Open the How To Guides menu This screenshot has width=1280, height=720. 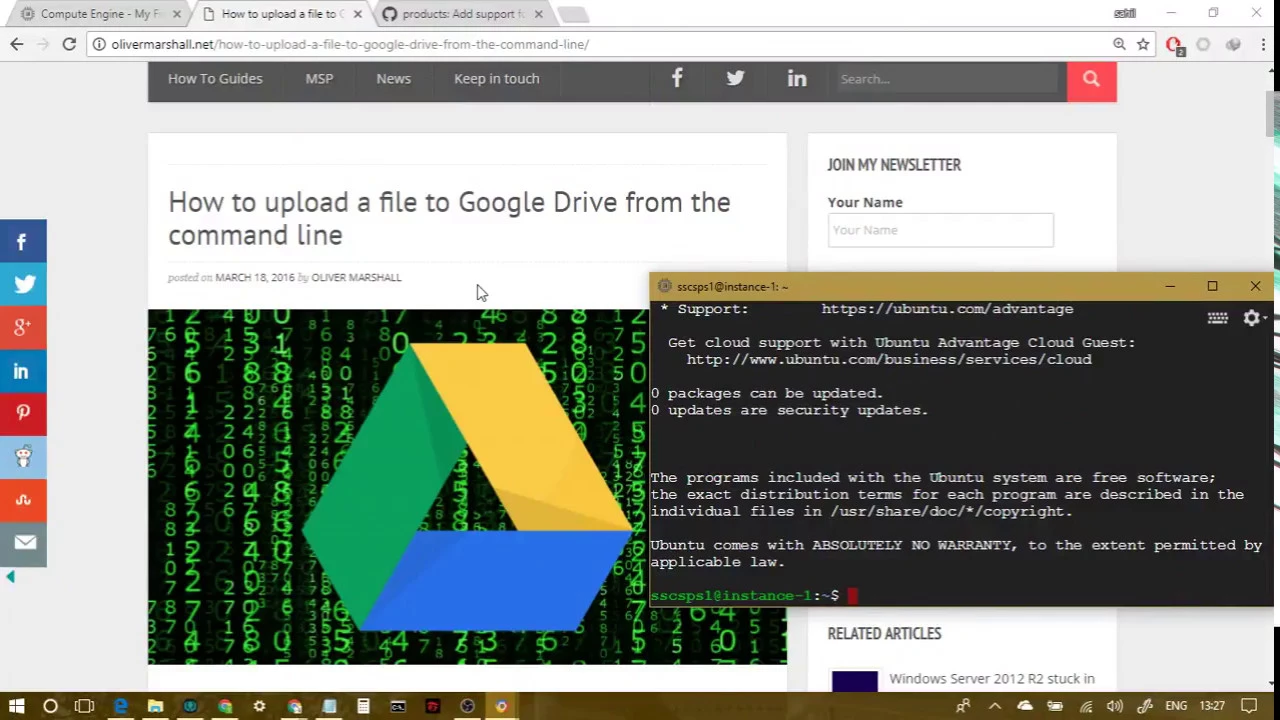tap(215, 79)
